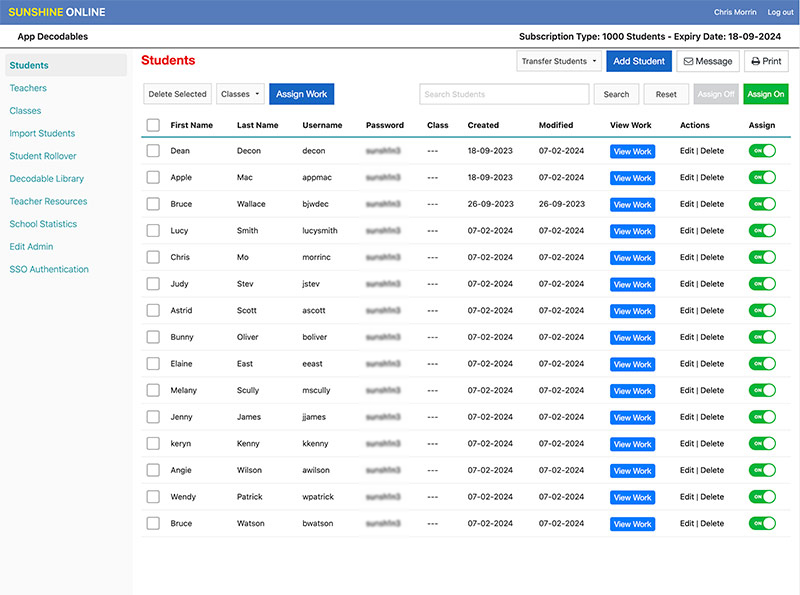Viewport: 800px width, 595px height.
Task: Log out of Sunshine Online
Action: coord(780,12)
